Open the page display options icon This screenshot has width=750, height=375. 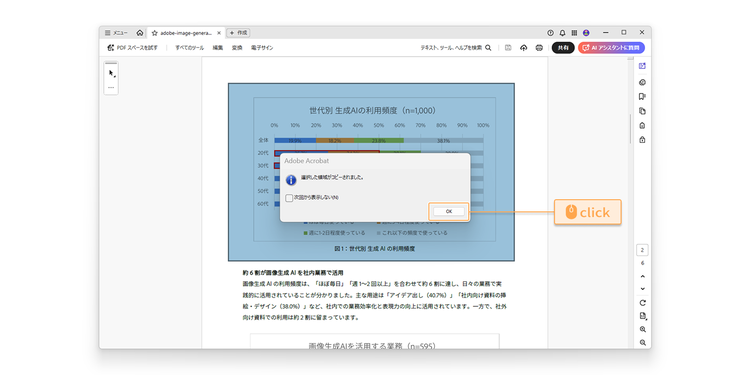click(x=643, y=316)
